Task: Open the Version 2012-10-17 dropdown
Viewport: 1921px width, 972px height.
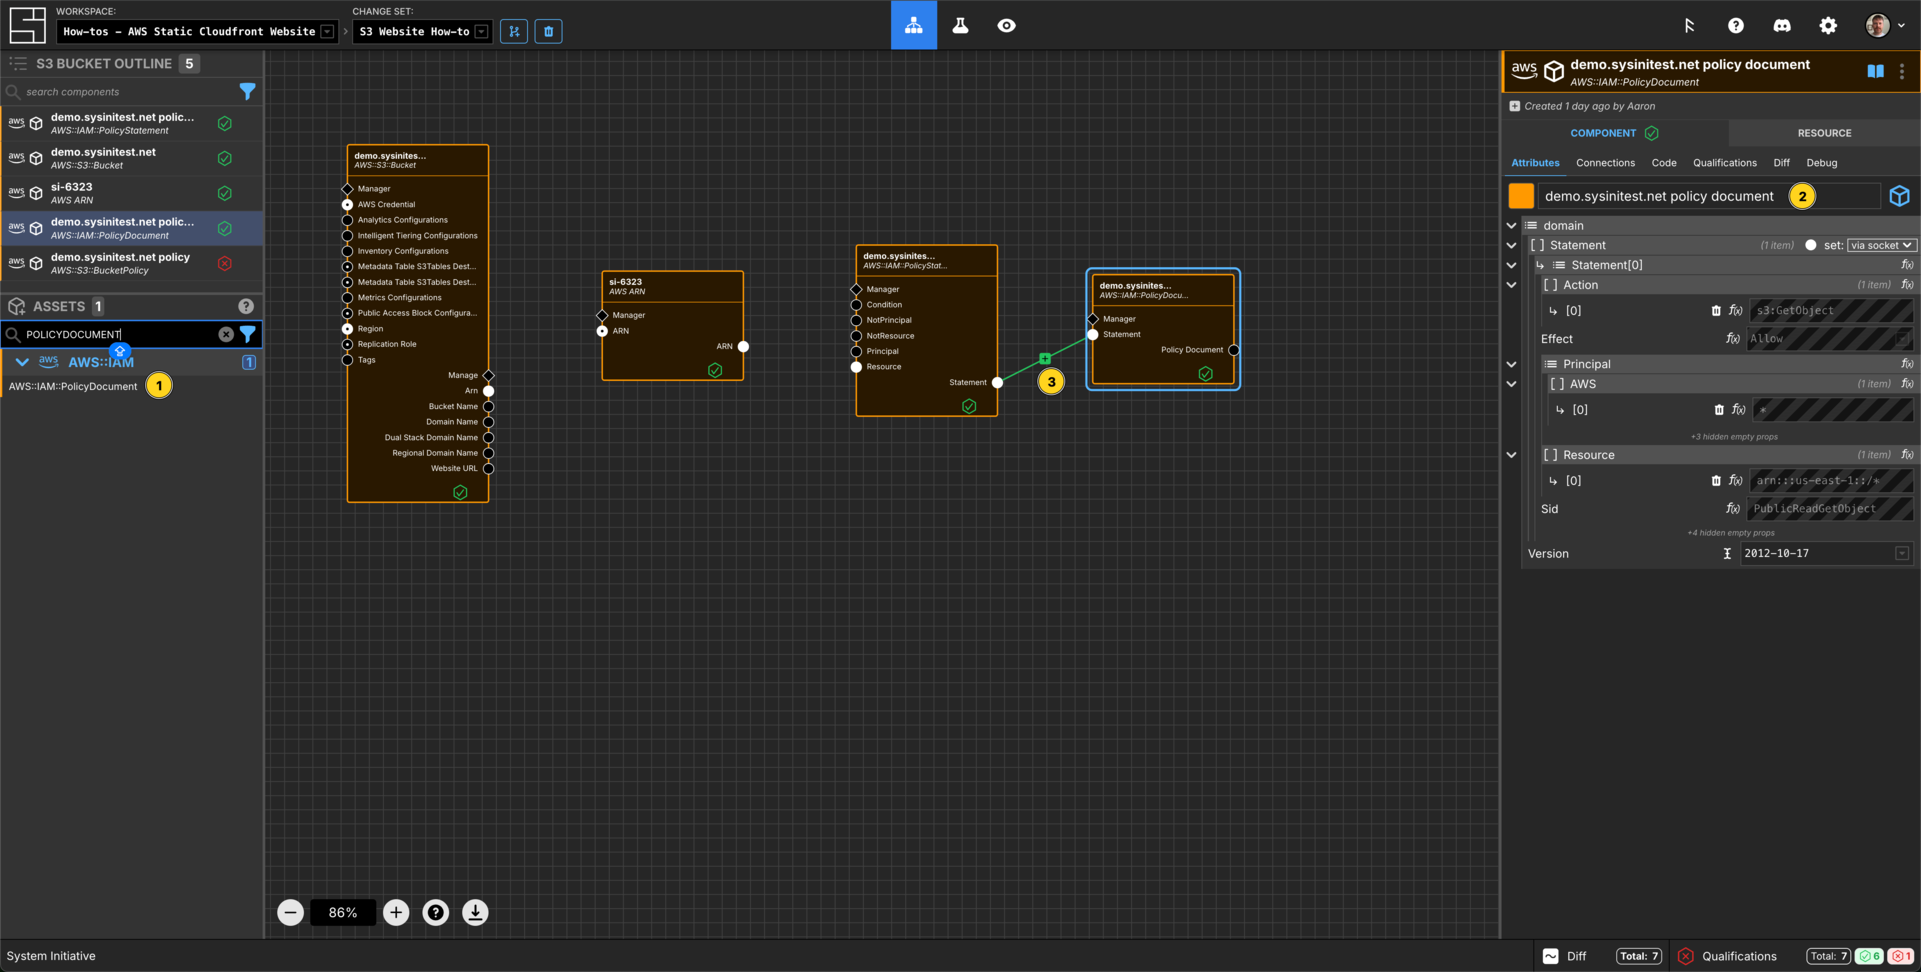Action: click(x=1826, y=553)
